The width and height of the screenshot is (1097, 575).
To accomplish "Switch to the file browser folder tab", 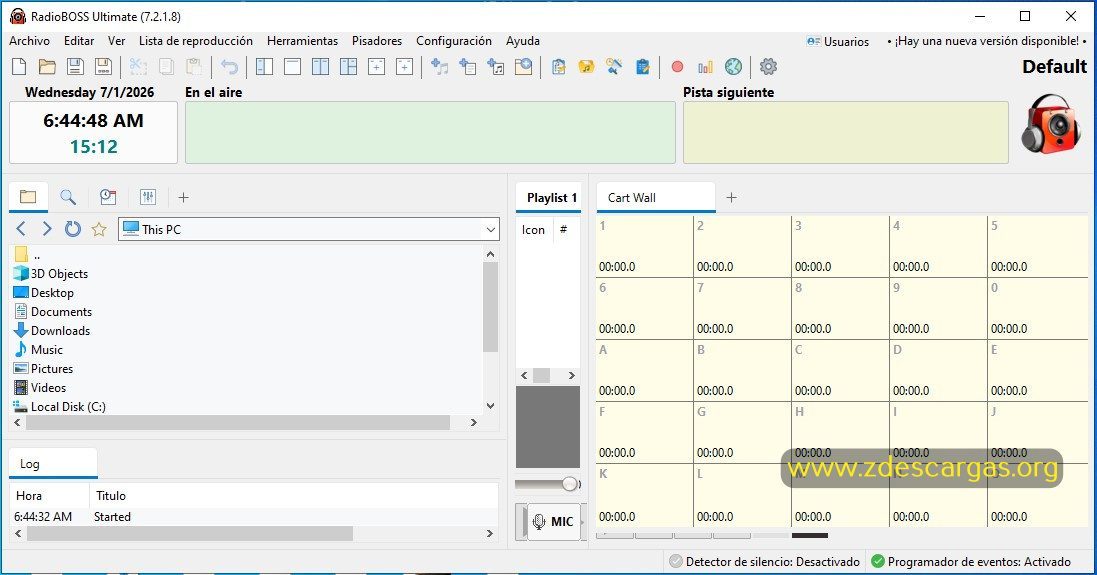I will (28, 197).
